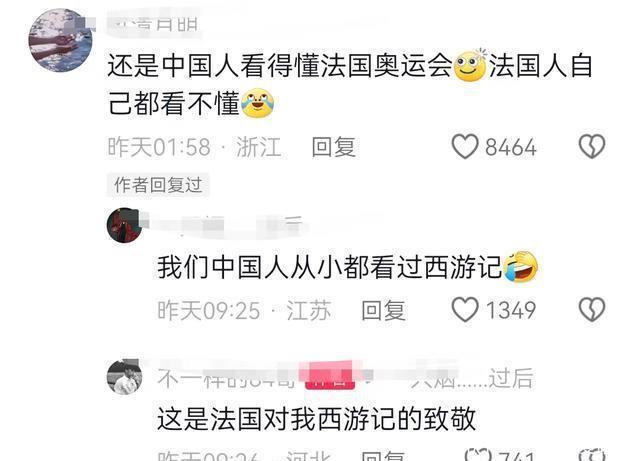Select comment text 这是法国对我西游记的致敬

coord(317,419)
